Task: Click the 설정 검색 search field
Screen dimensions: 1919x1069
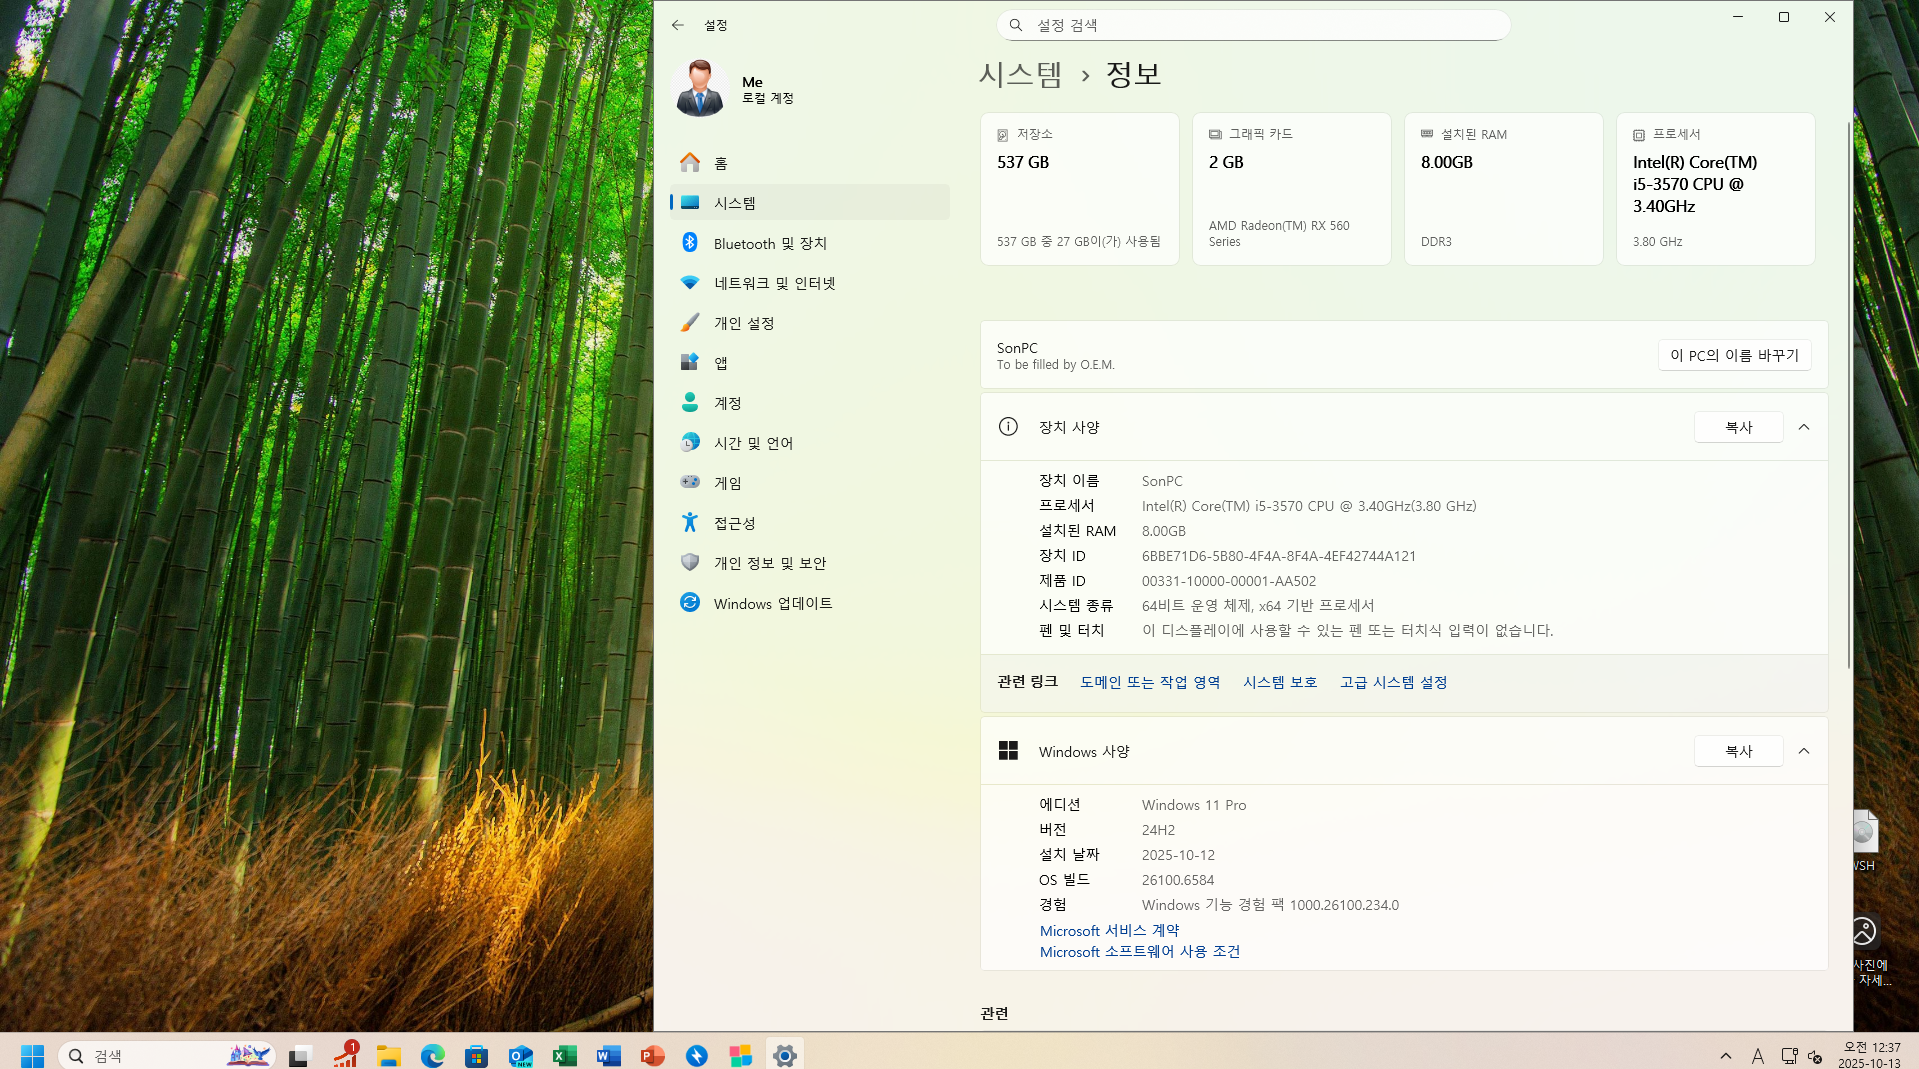Action: (1252, 25)
